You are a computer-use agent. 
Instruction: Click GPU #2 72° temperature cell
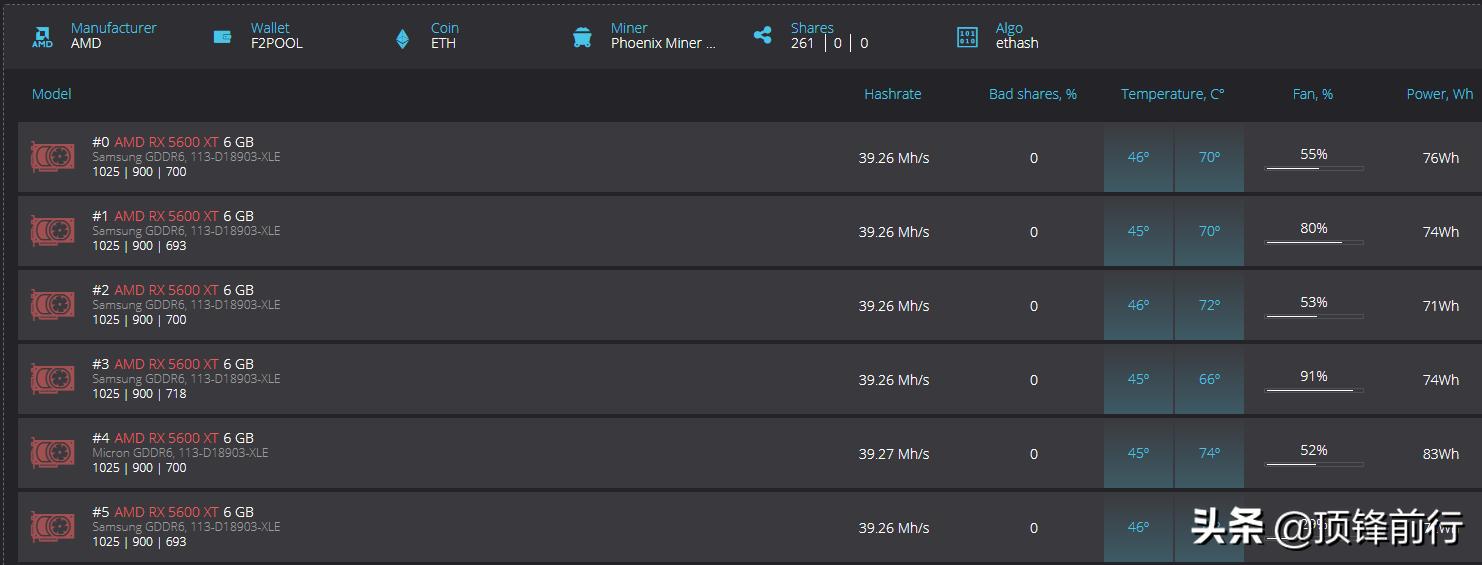1209,305
